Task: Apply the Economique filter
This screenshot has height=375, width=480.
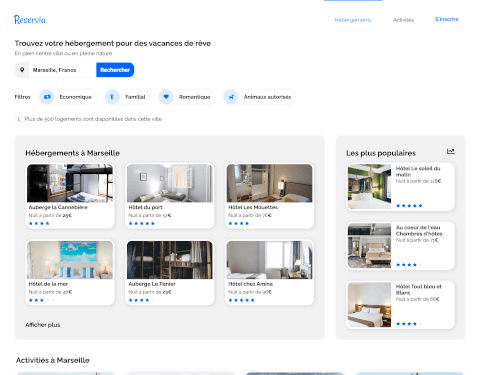Action: tap(67, 97)
